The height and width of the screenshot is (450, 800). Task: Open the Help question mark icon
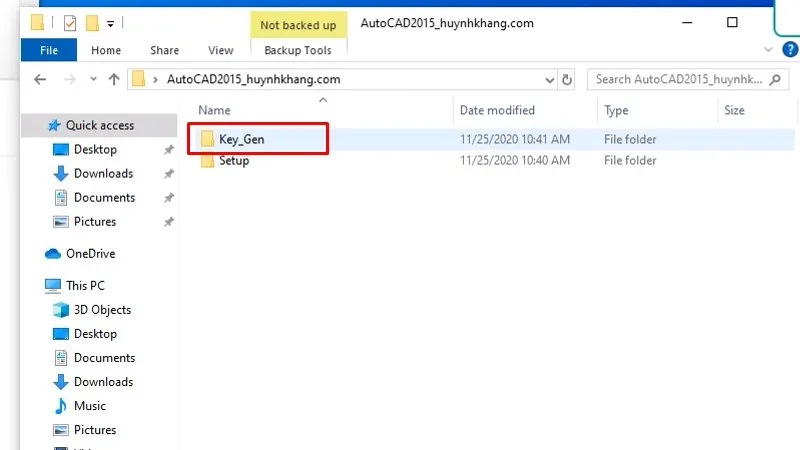(790, 50)
